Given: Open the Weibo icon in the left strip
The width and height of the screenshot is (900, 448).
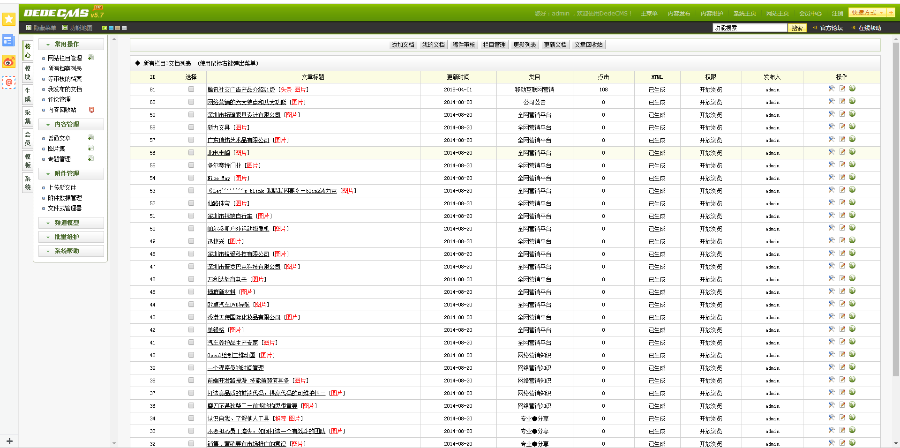Looking at the screenshot, I should [8, 61].
